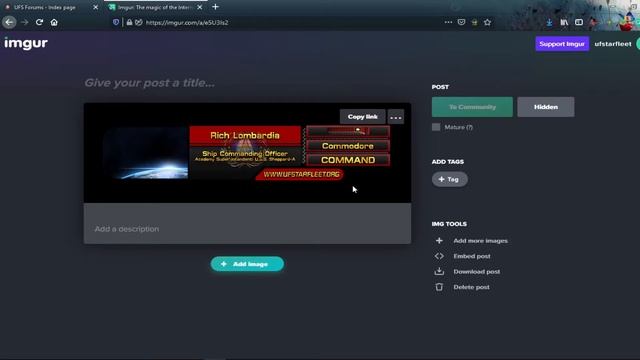Image resolution: width=640 pixels, height=360 pixels.
Task: Open the browser library icon
Action: click(564, 22)
